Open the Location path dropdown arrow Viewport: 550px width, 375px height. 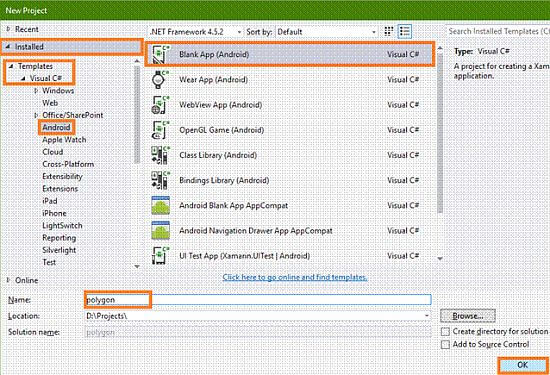click(427, 316)
